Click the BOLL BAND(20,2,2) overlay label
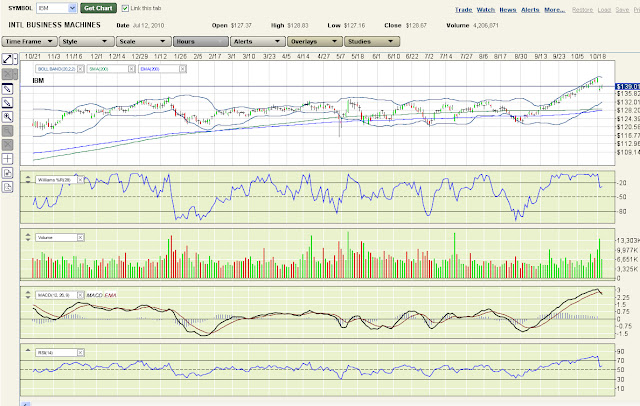The width and height of the screenshot is (640, 406). (x=56, y=69)
